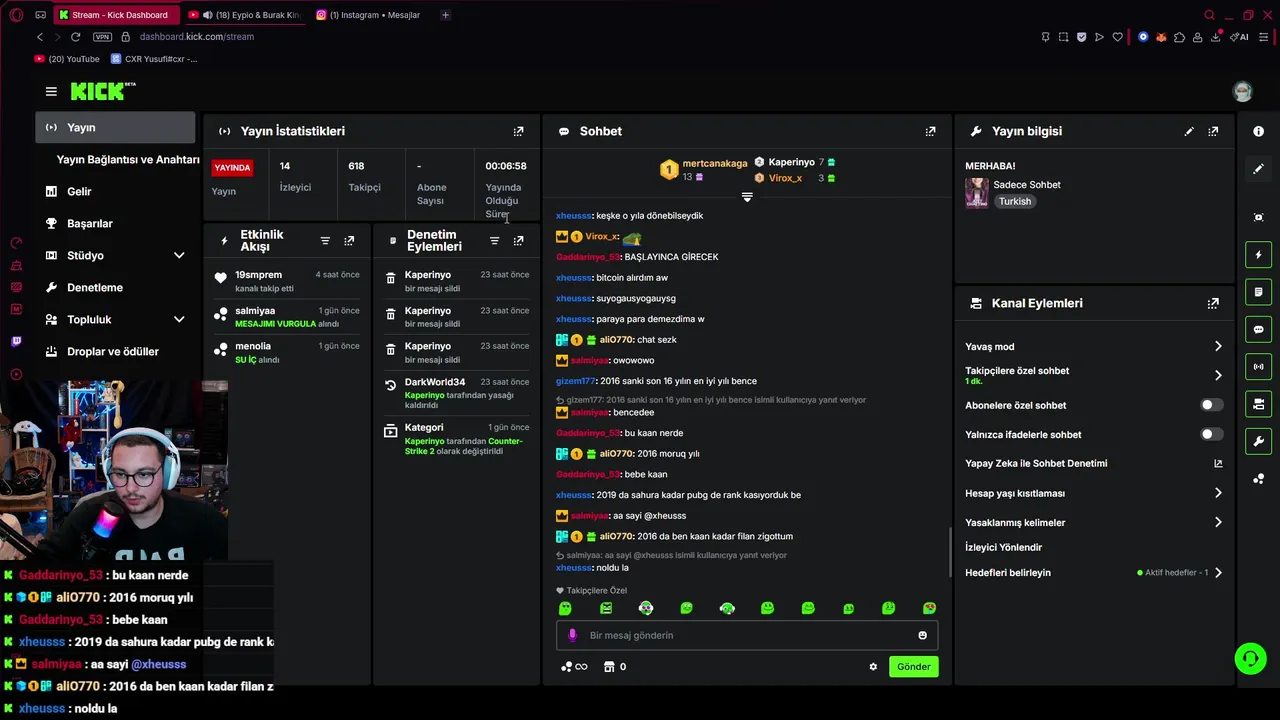Enable Yalnızca ifadelerle sohbet toggle

[x=1211, y=434]
